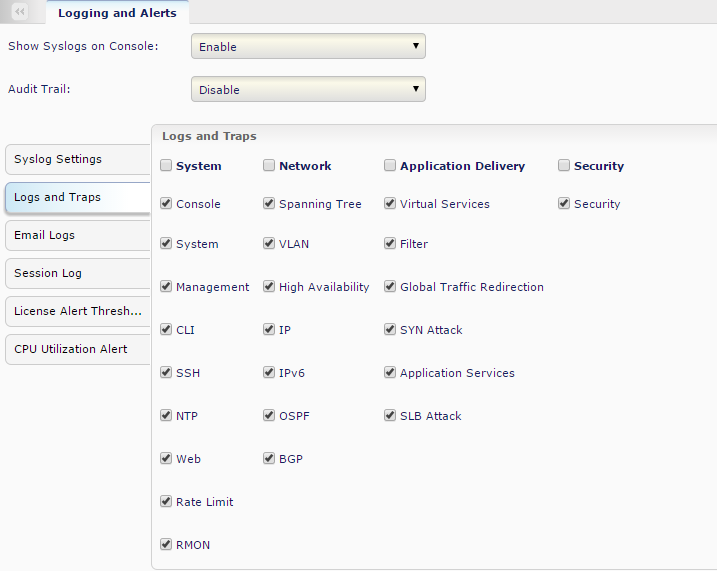Select the Logging and Alerts tab
The width and height of the screenshot is (717, 571).
[x=117, y=13]
